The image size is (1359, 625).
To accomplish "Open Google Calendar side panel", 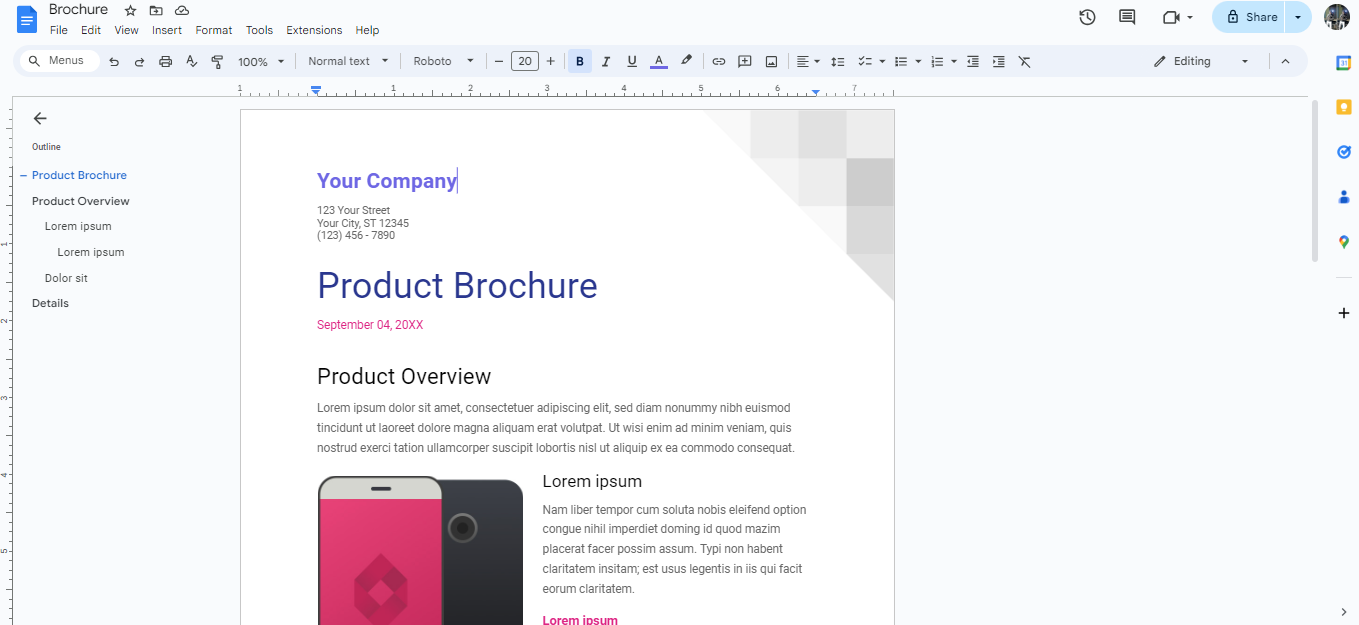I will [x=1344, y=63].
